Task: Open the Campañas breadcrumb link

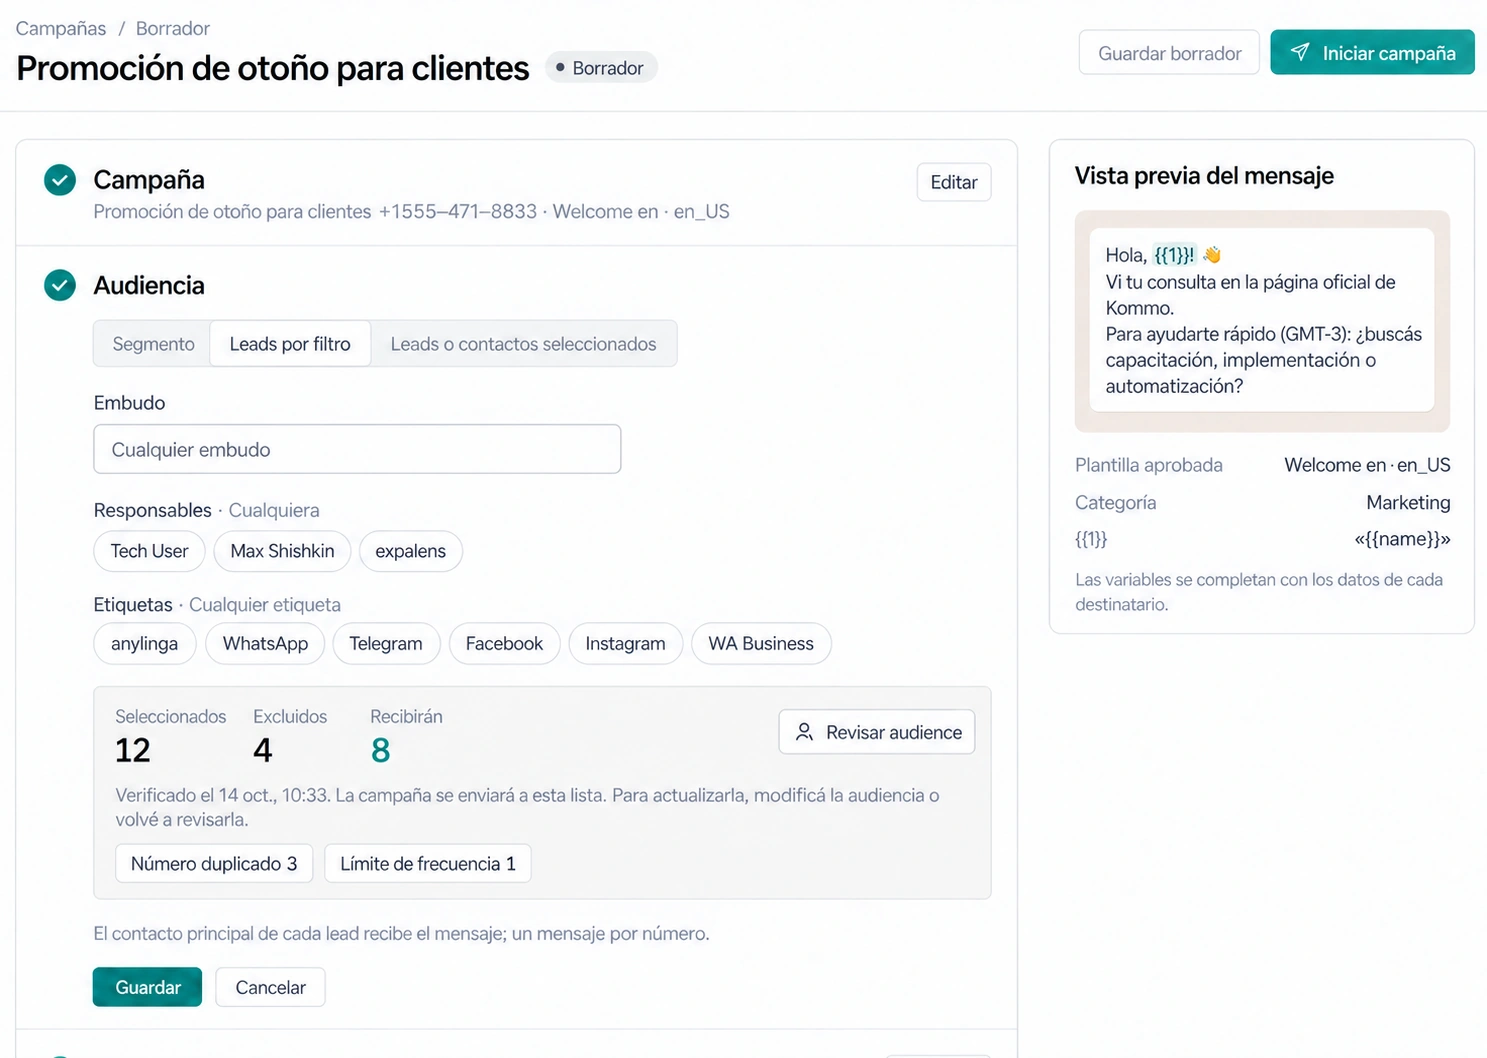Action: 61,28
